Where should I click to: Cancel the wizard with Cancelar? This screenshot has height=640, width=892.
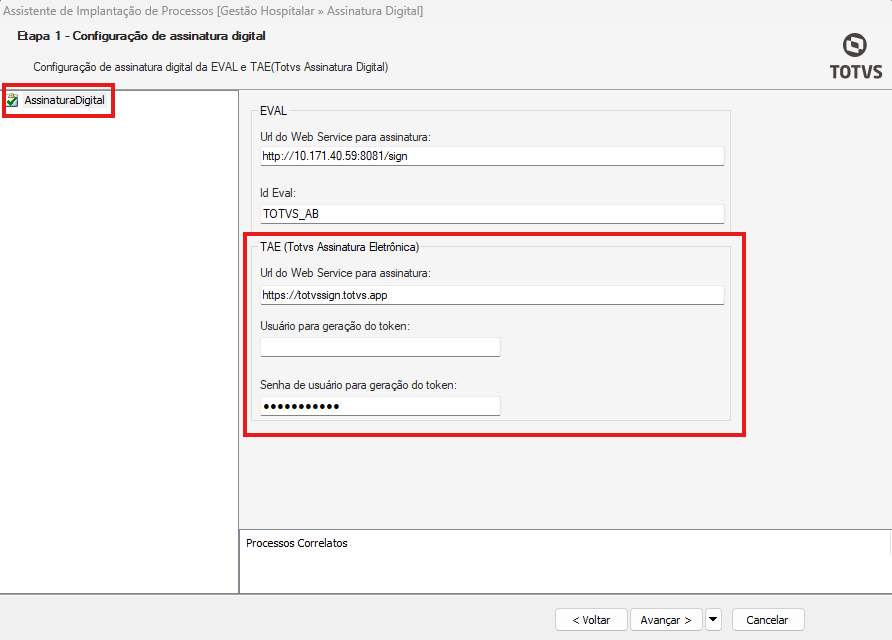pos(767,620)
